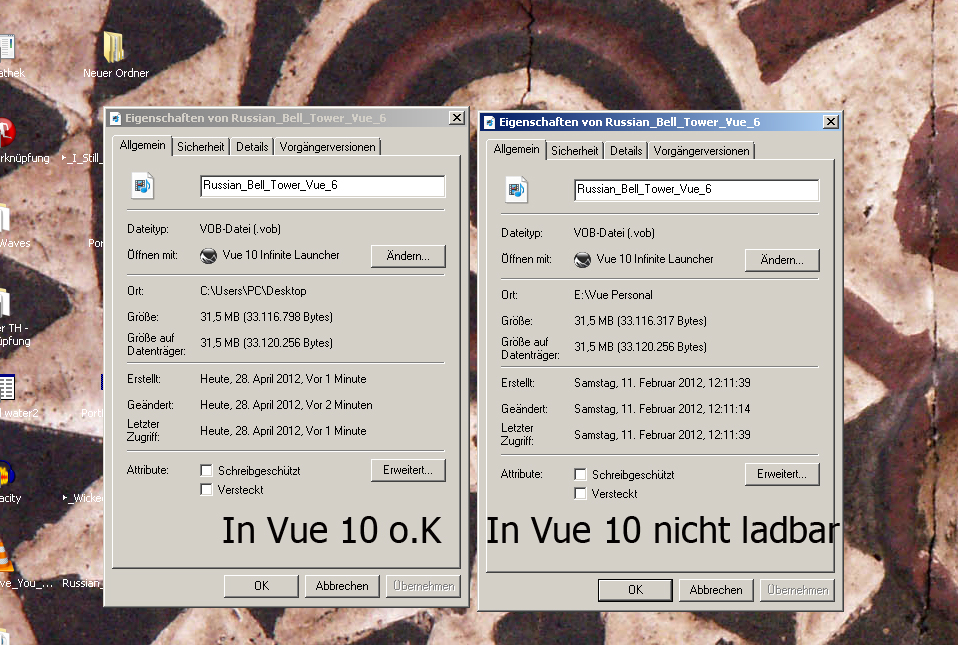
Task: Click Geändert value Samstag, 11. Februar 2012, 12:11:14
Action: (x=662, y=409)
